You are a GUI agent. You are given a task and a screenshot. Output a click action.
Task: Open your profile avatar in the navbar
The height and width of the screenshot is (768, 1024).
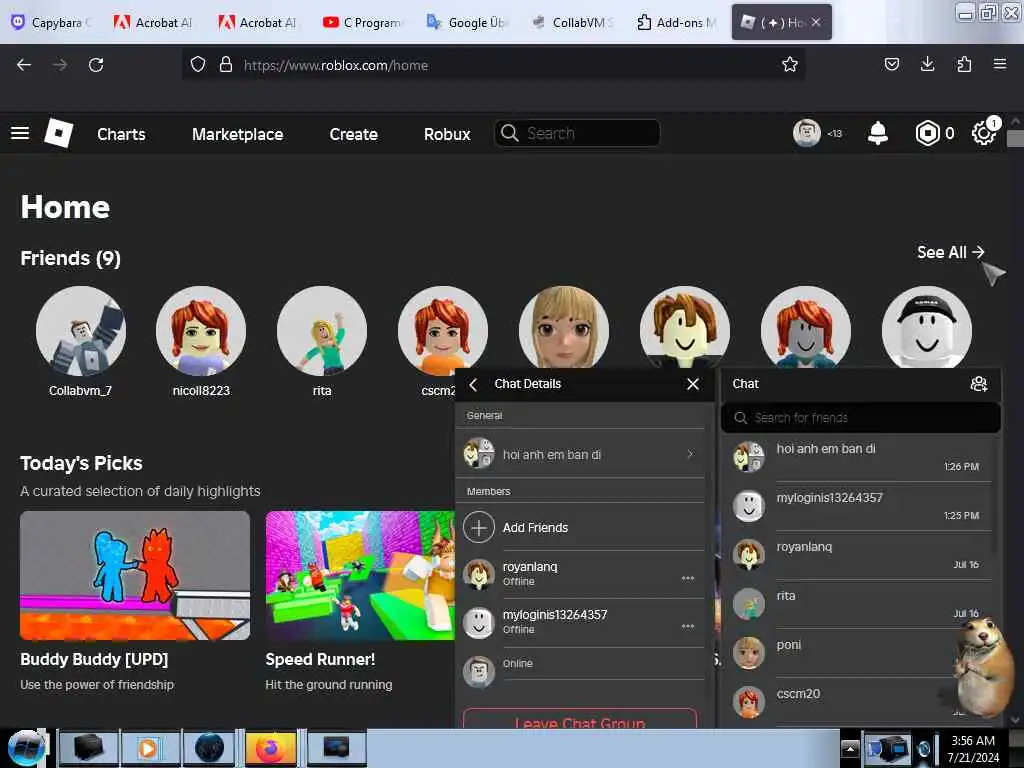807,133
